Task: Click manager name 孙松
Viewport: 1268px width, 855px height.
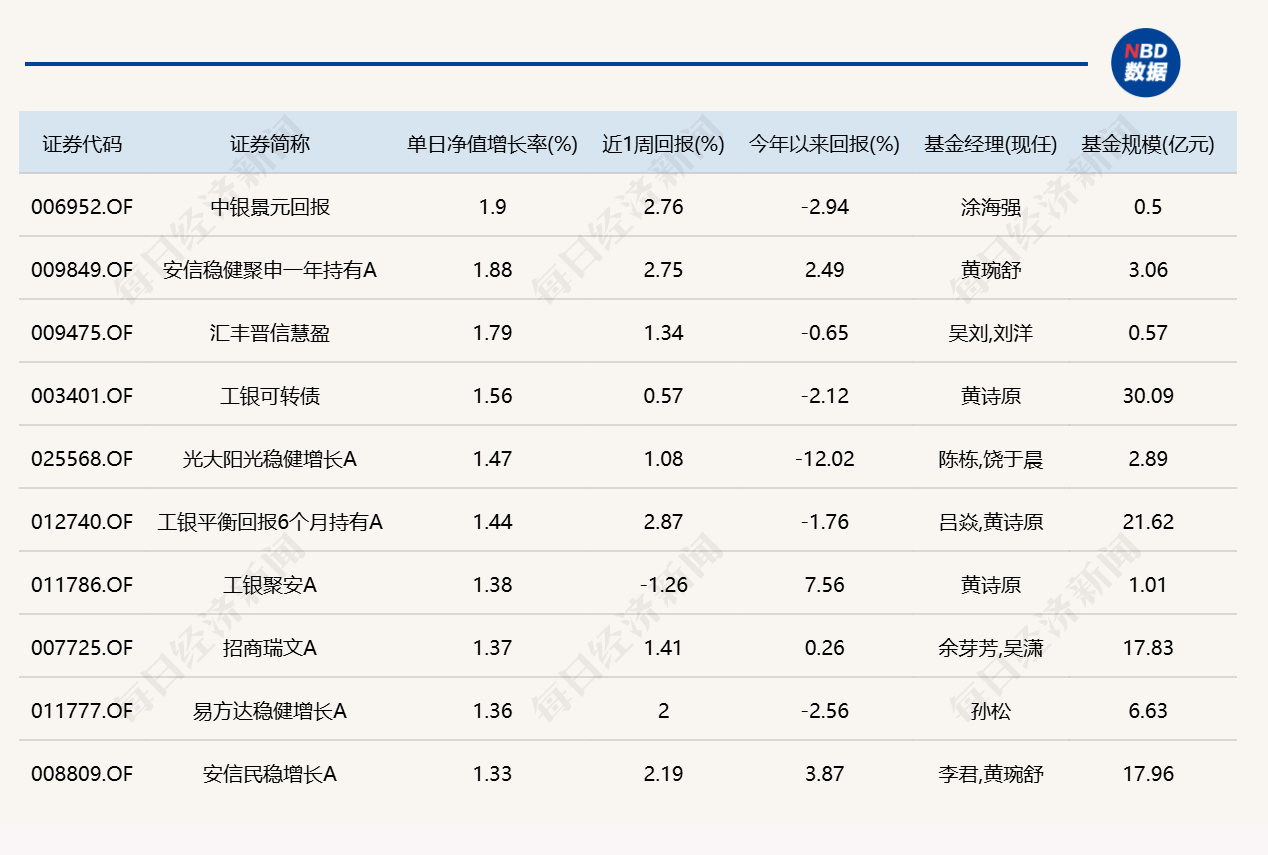Action: tap(990, 711)
